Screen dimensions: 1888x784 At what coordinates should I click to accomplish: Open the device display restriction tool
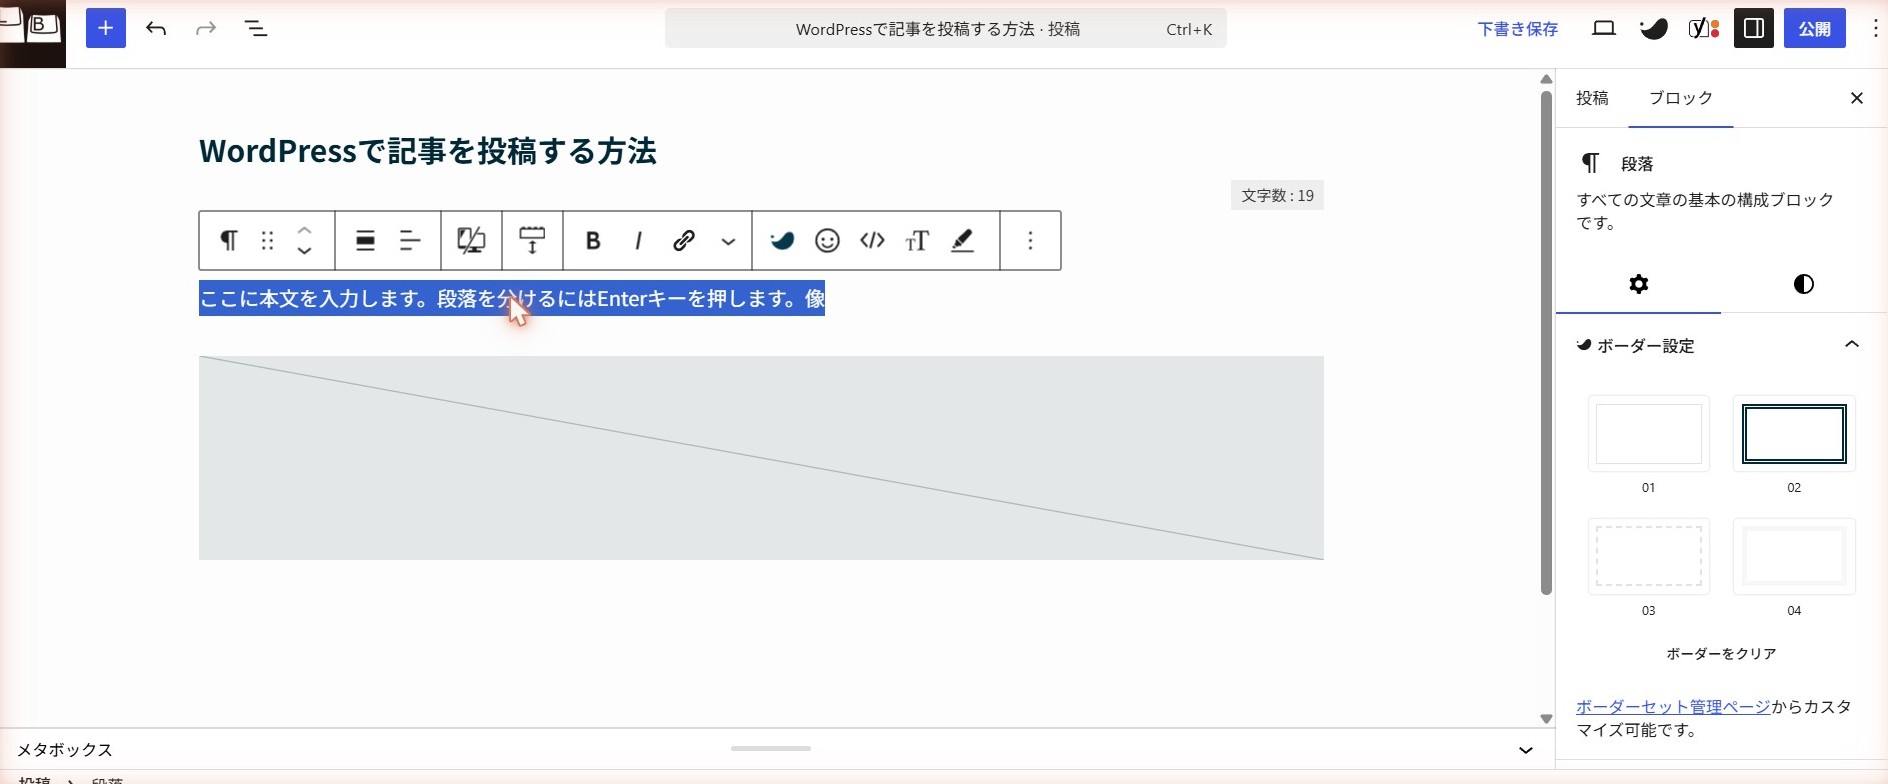click(x=471, y=240)
